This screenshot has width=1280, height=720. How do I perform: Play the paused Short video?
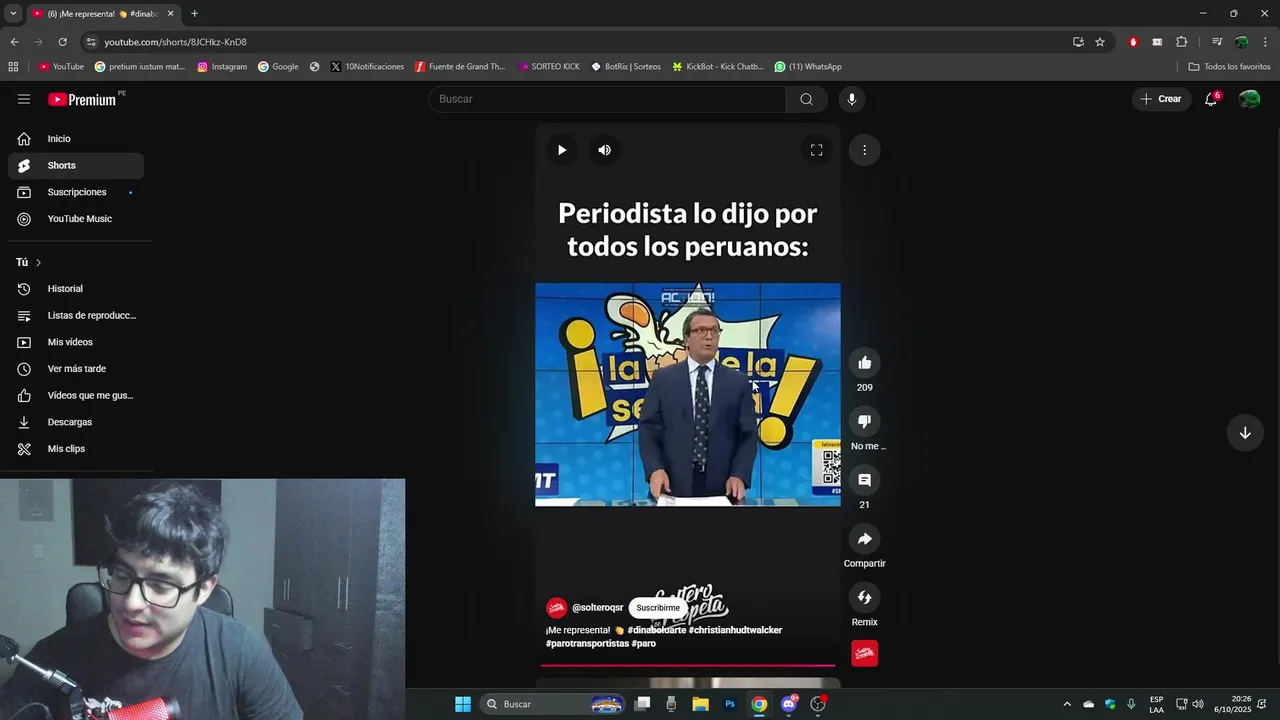(562, 150)
